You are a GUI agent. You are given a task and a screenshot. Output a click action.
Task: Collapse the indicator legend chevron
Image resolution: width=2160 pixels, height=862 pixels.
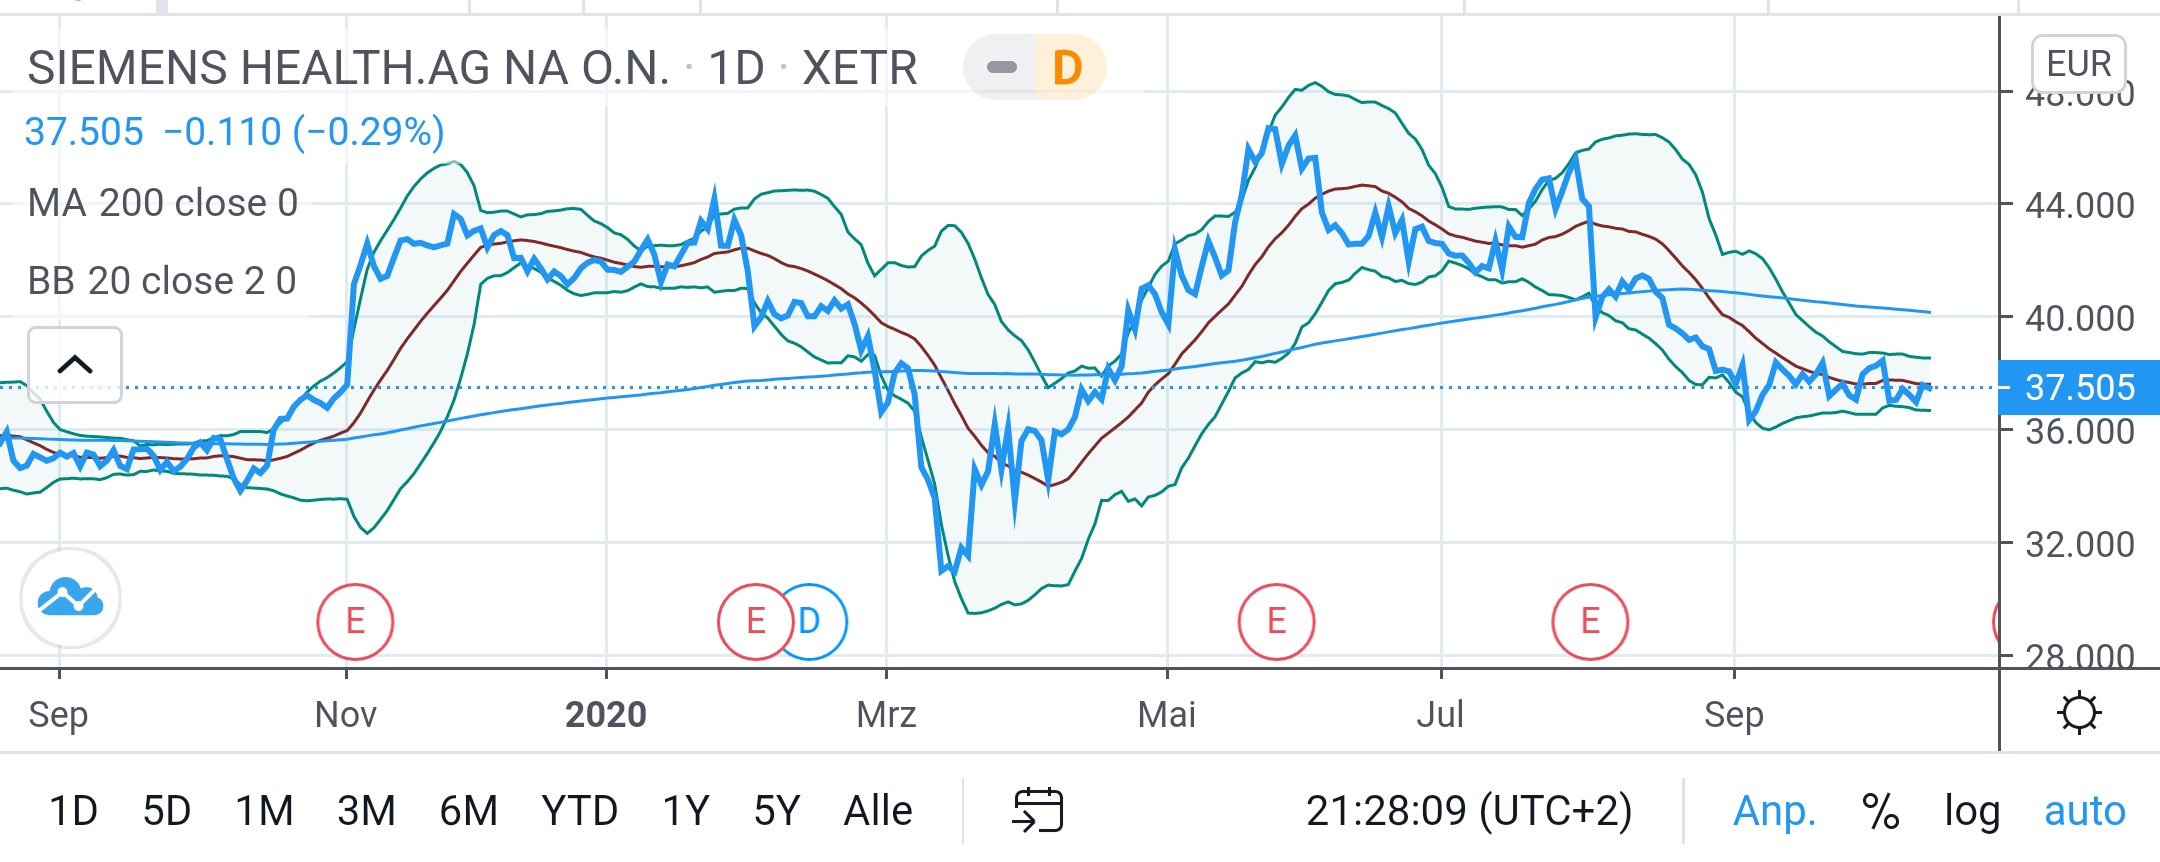[x=75, y=365]
